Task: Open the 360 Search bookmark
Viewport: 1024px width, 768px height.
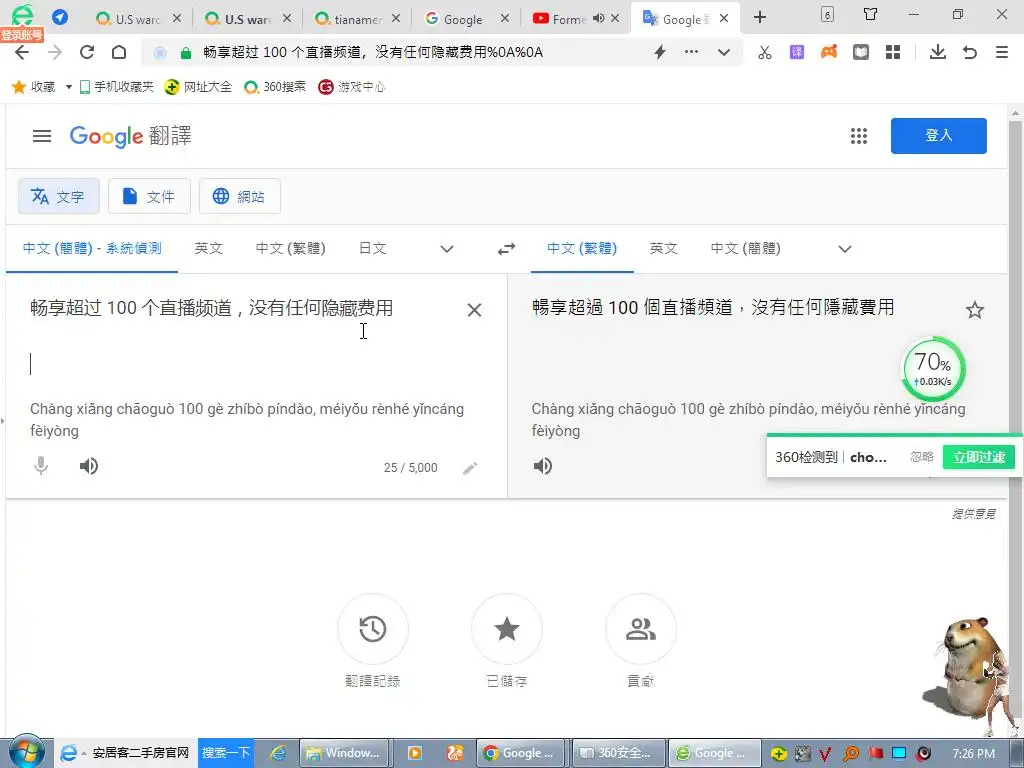Action: click(274, 87)
